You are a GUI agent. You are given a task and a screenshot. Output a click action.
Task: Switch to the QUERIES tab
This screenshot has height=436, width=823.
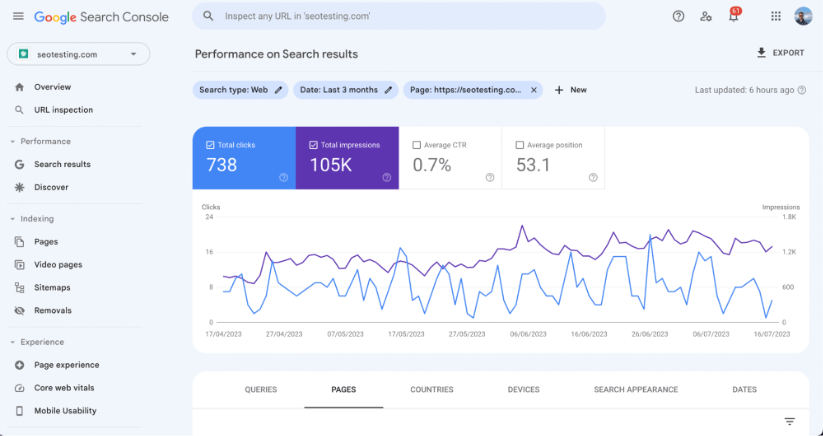tap(261, 389)
